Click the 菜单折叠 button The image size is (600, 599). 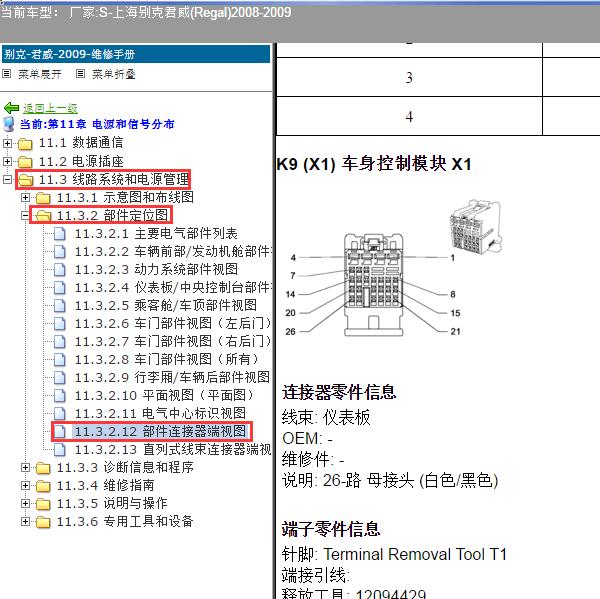pyautogui.click(x=114, y=74)
